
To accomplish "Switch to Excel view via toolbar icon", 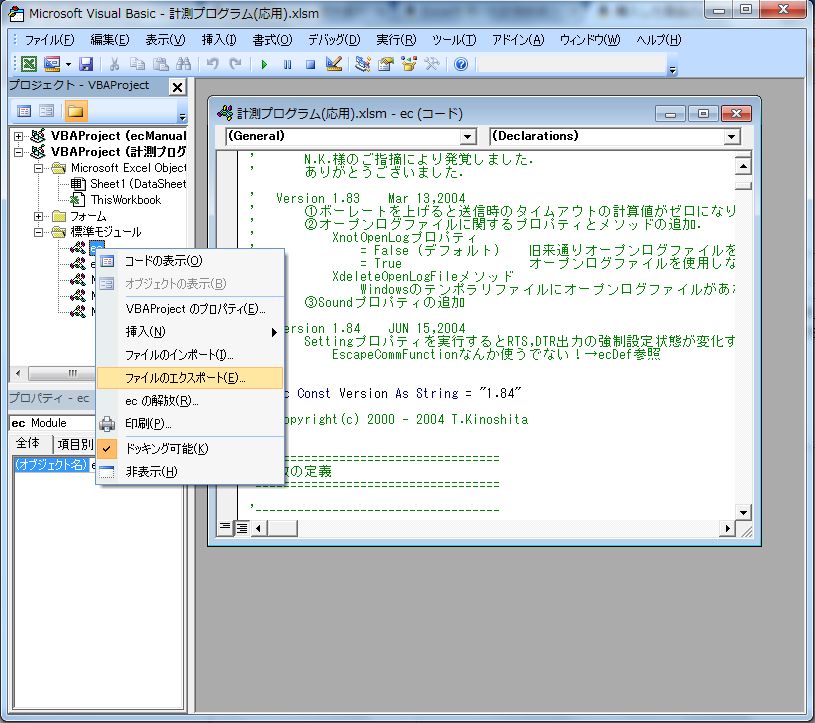I will click(x=29, y=64).
